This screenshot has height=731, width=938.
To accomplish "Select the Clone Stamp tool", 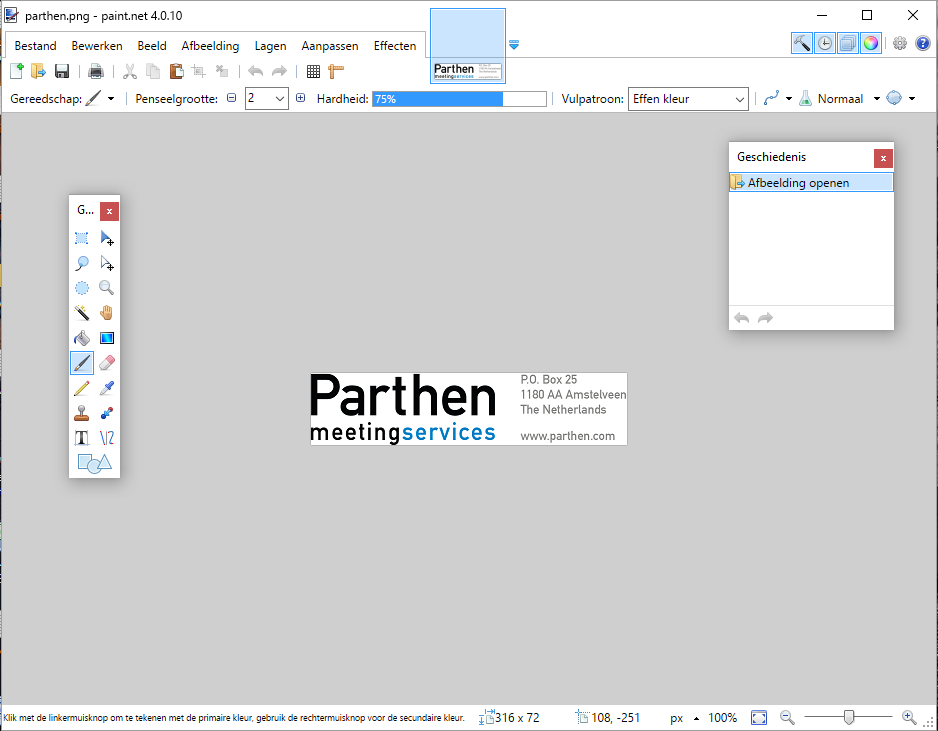I will 82,413.
